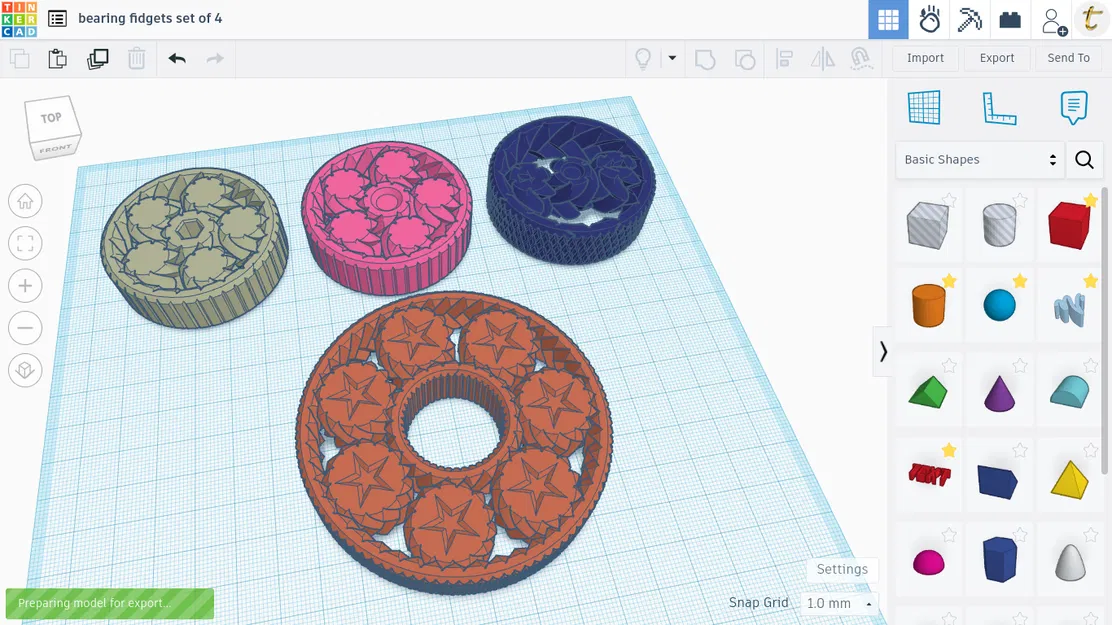This screenshot has height=625, width=1112.
Task: Add a Notes annotation
Action: click(1075, 107)
